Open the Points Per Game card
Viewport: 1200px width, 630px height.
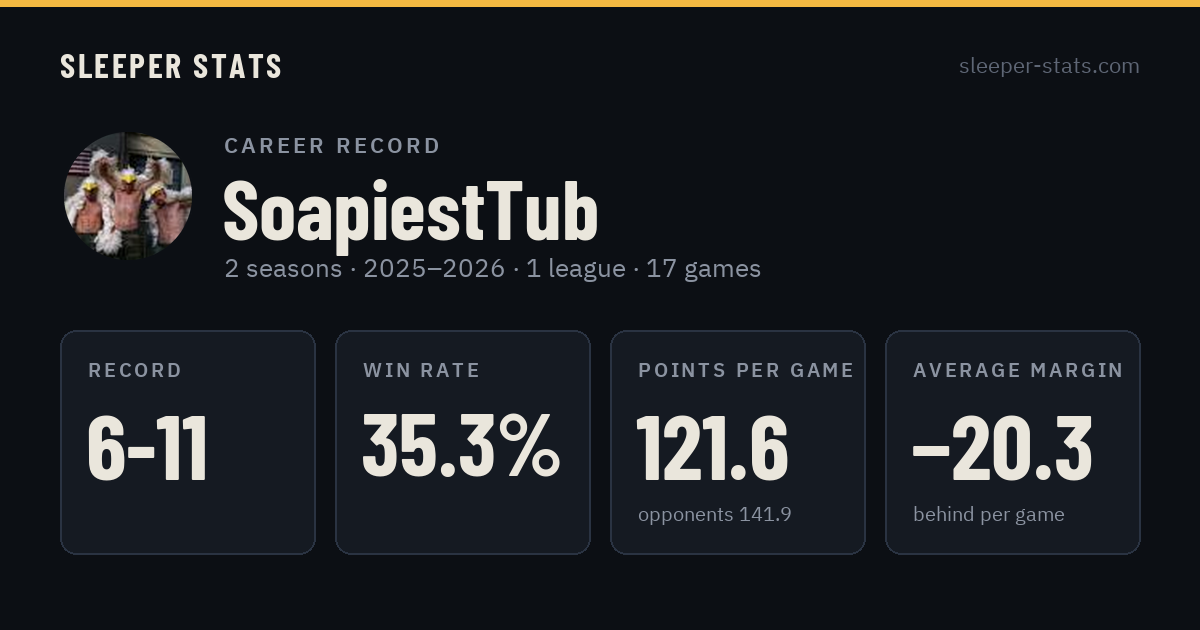pos(738,442)
